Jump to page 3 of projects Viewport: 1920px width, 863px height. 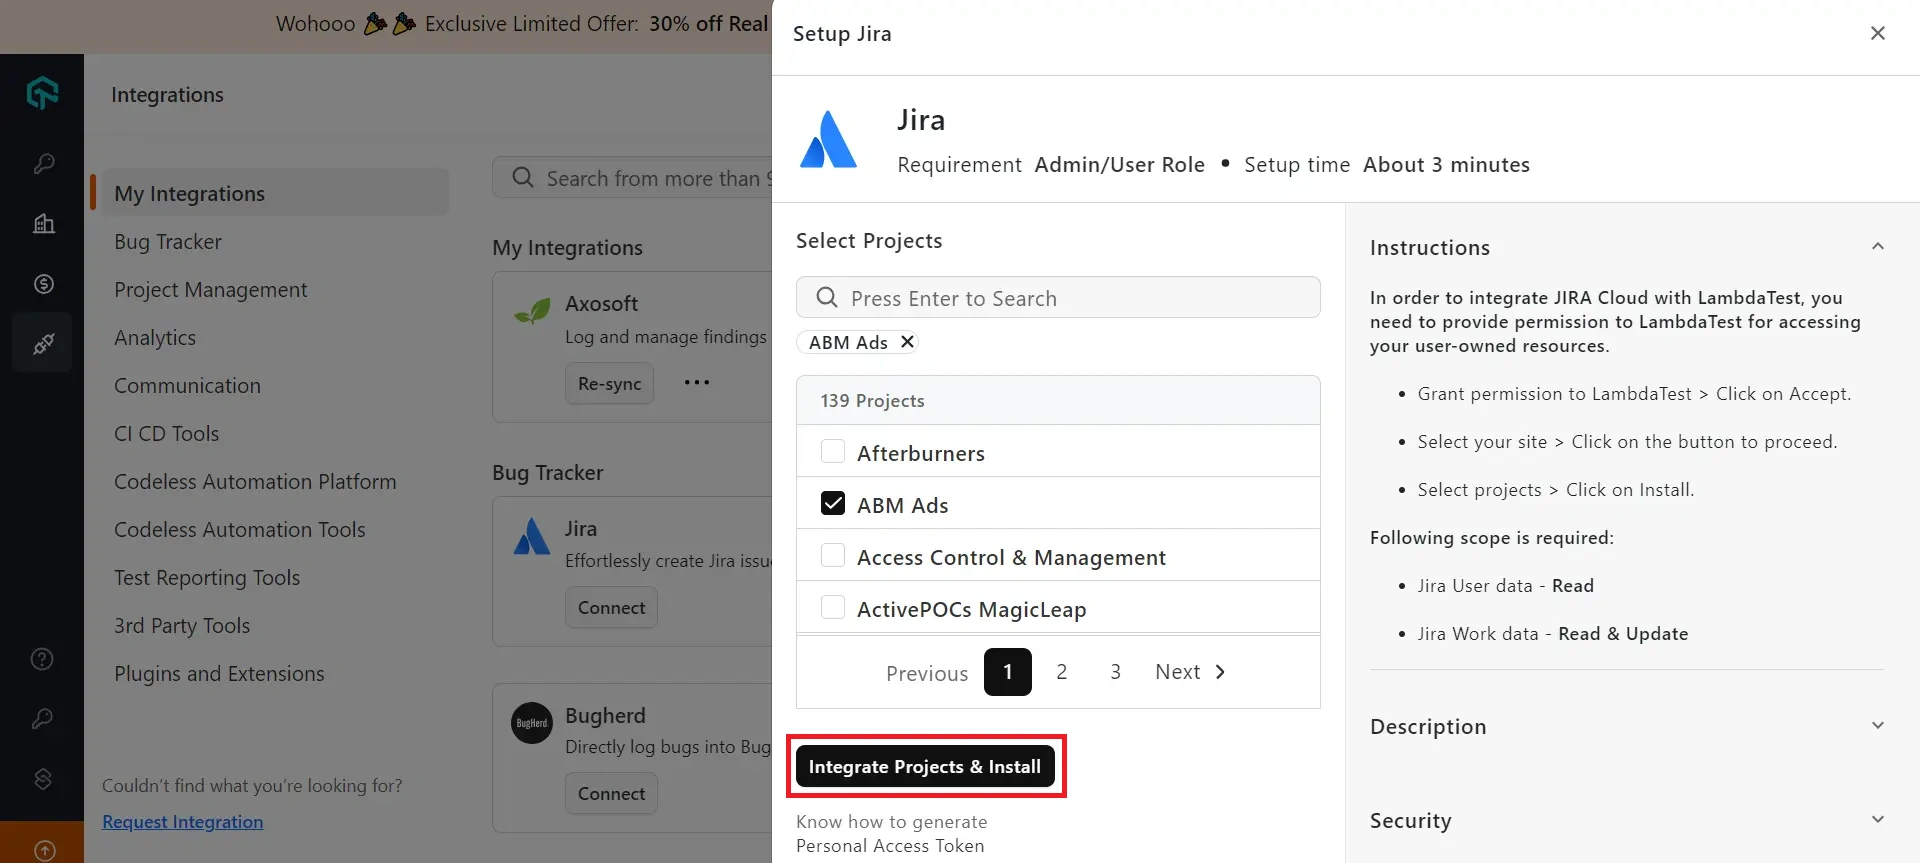(1116, 672)
